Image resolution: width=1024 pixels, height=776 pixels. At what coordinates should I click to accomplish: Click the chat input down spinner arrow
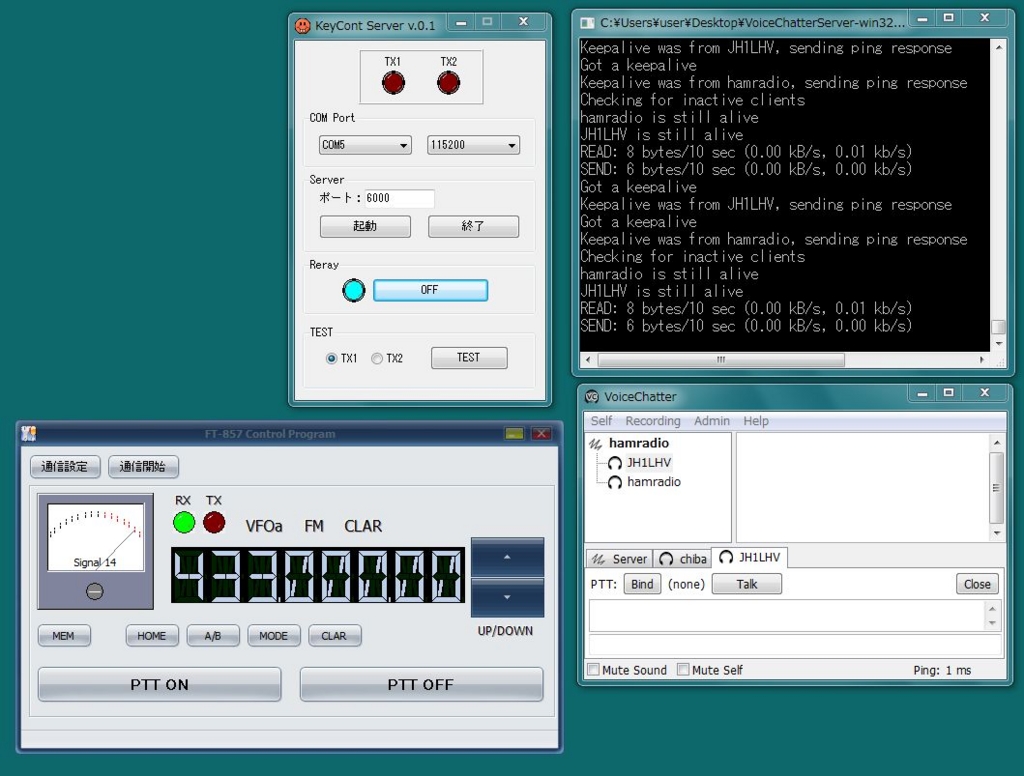(x=992, y=623)
